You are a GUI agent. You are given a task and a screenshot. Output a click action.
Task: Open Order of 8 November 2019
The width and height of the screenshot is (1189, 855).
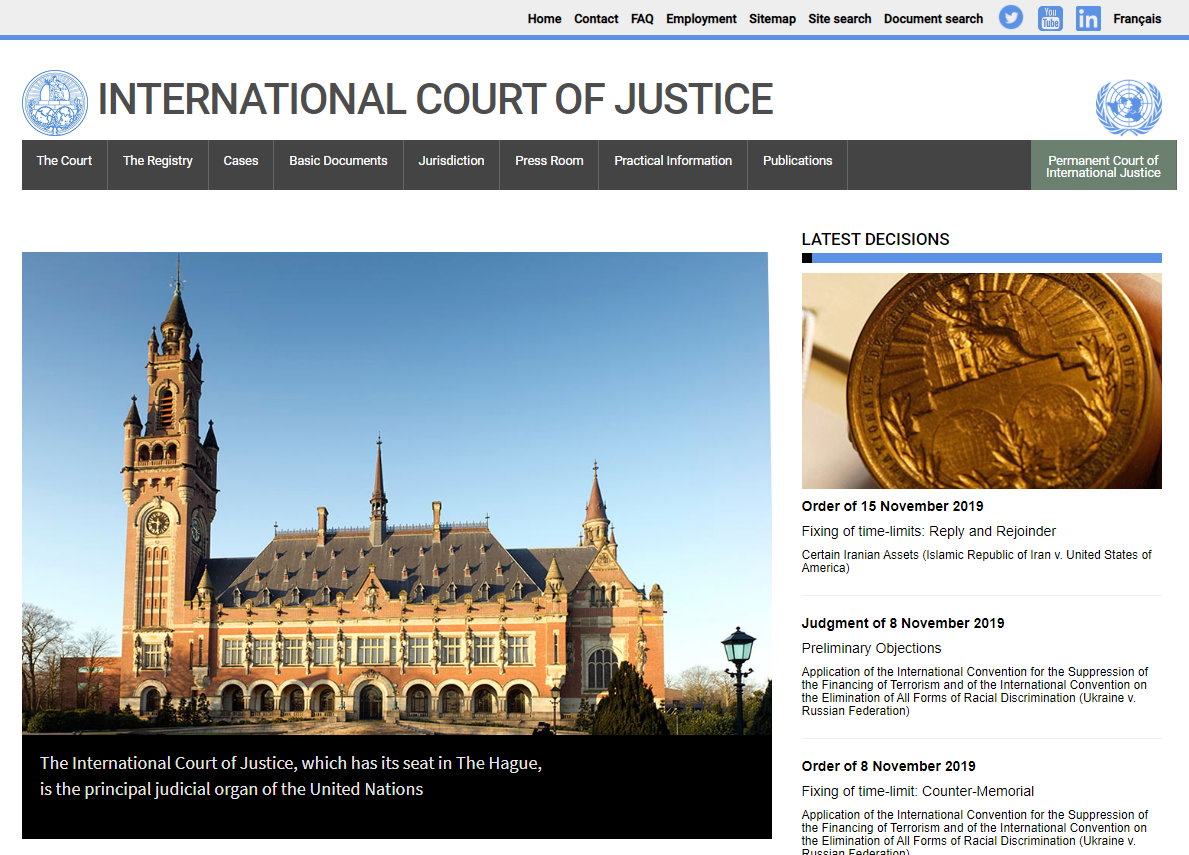[x=889, y=766]
